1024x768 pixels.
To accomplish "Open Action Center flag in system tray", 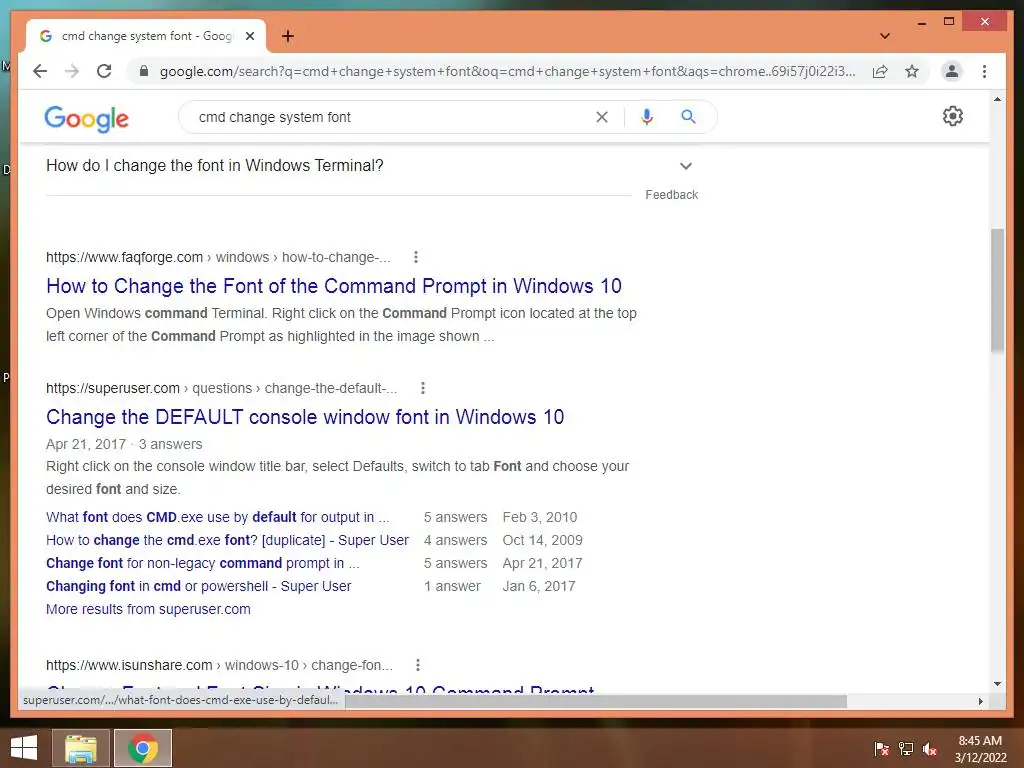I will [881, 748].
